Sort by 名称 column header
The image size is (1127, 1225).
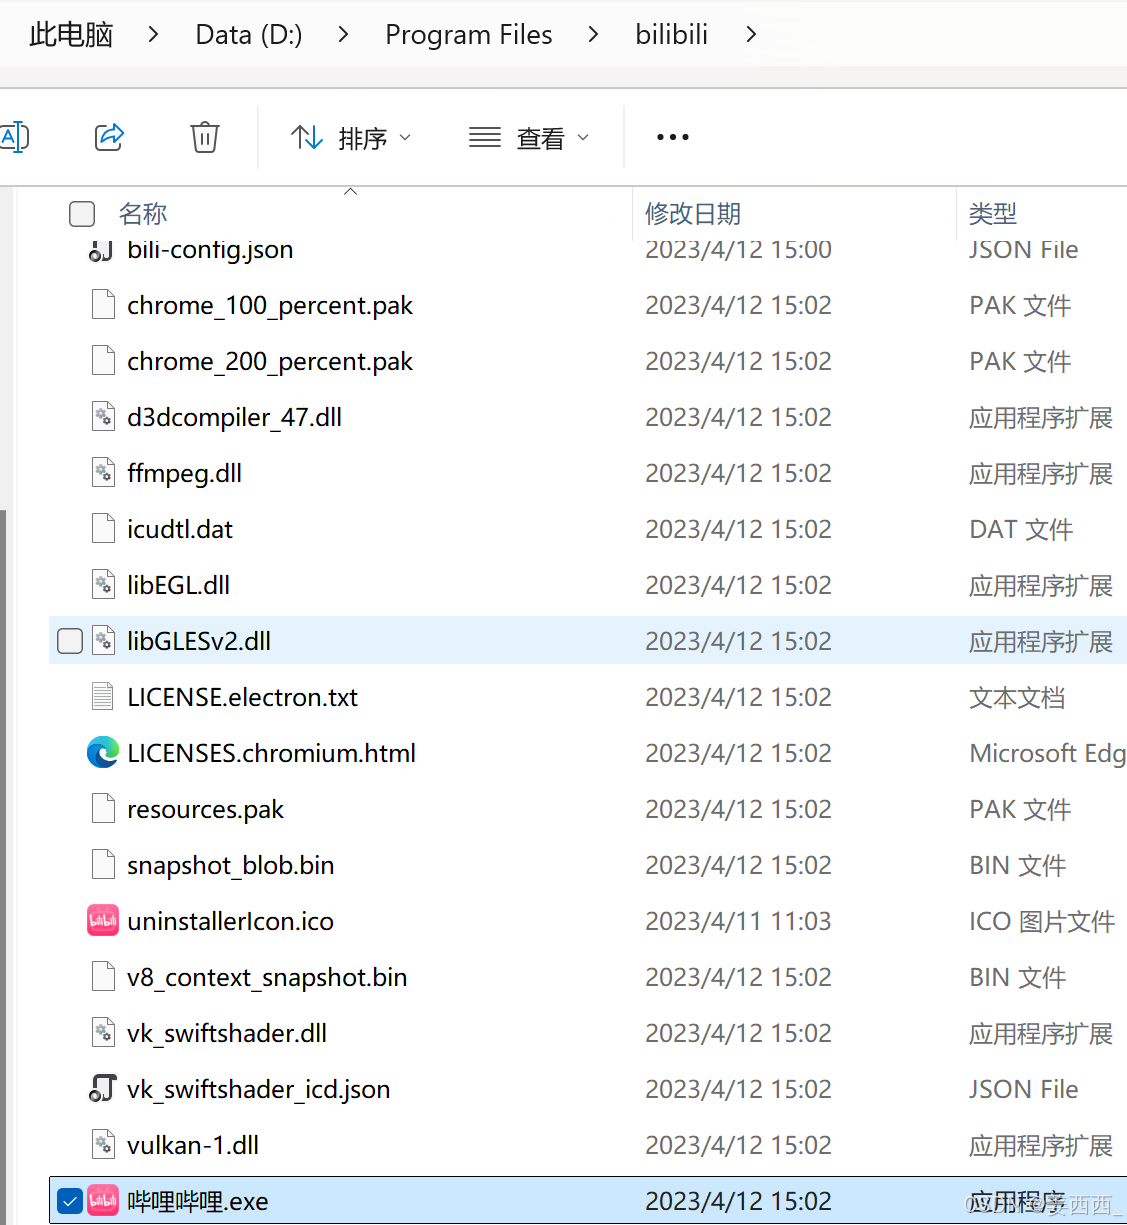[x=143, y=214]
